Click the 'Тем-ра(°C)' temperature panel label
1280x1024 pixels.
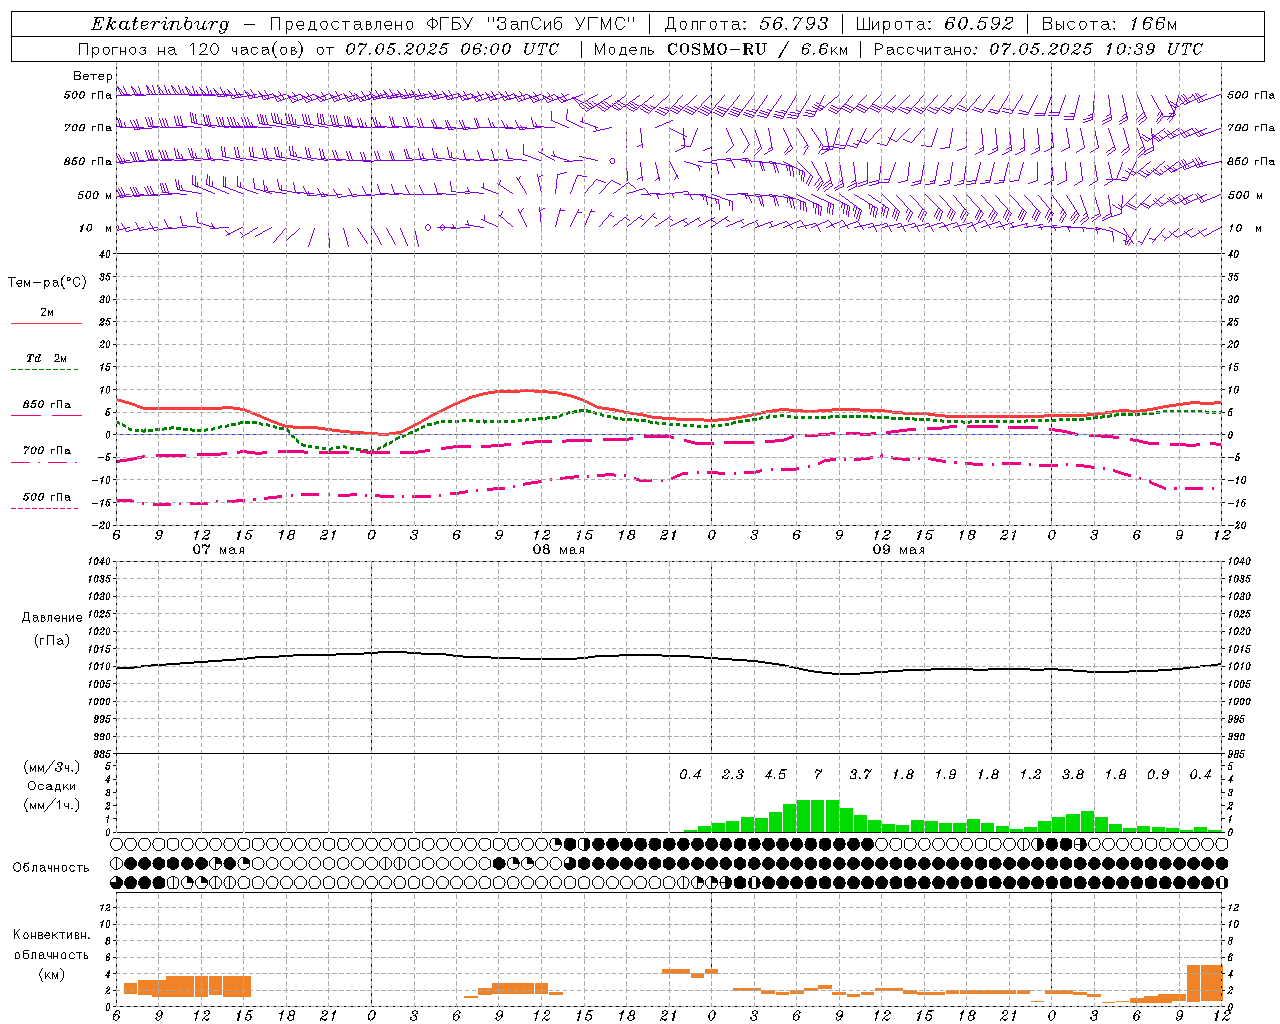(47, 283)
